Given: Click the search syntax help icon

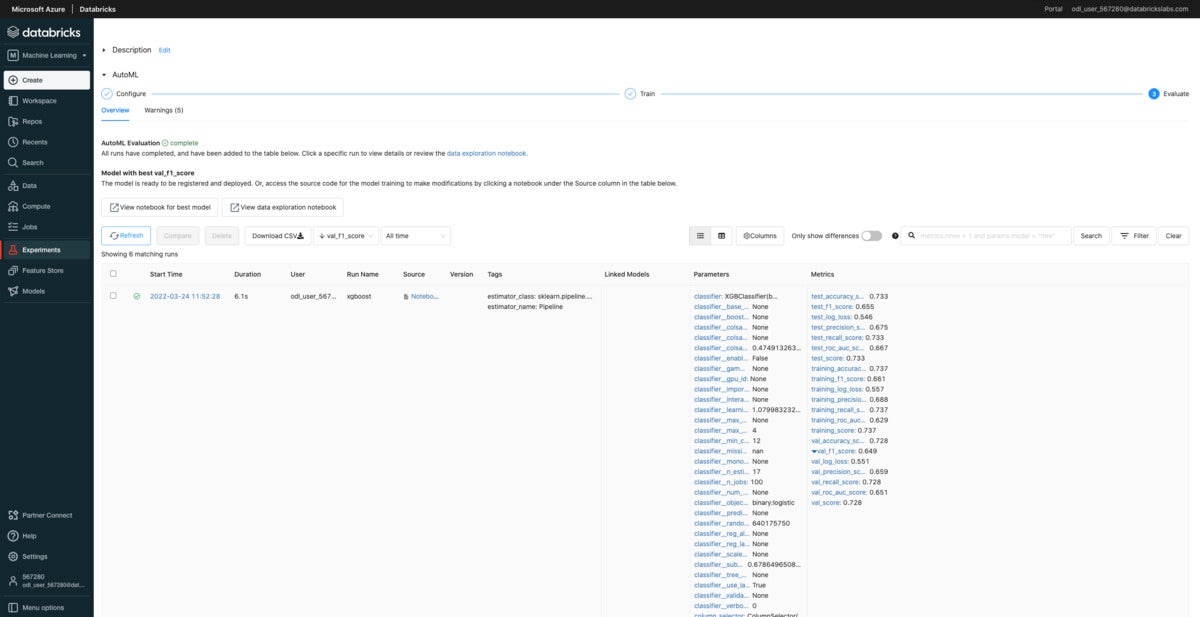Looking at the screenshot, I should tap(895, 236).
